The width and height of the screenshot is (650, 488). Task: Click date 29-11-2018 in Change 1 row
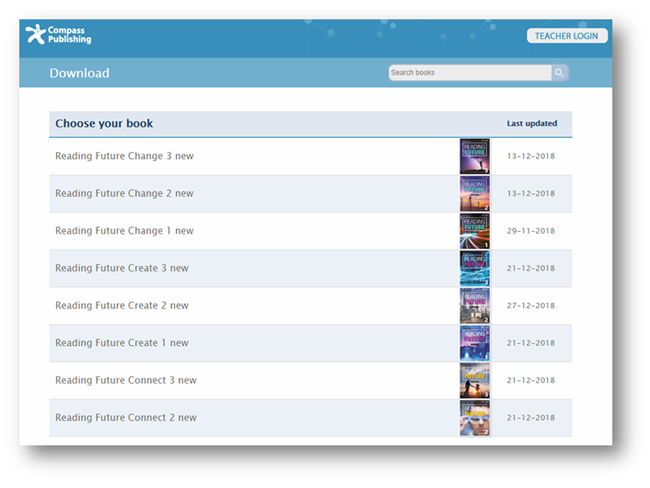531,231
